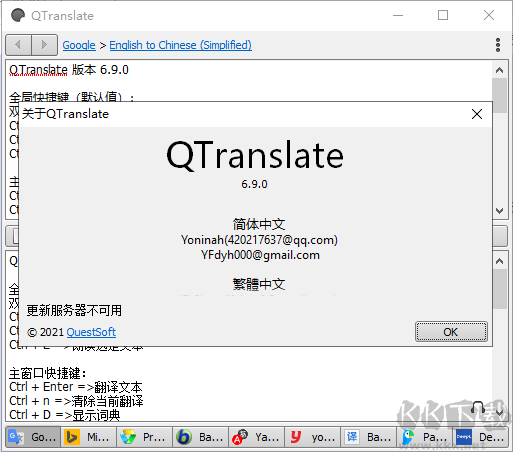Viewport: 513px width, 452px height.
Task: Go forward to the next translation
Action: tap(44, 45)
